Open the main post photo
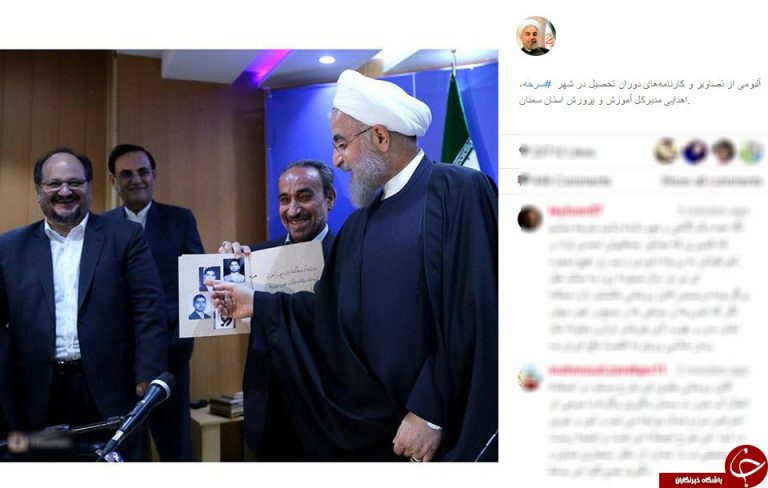The width and height of the screenshot is (768, 488). 249,255
